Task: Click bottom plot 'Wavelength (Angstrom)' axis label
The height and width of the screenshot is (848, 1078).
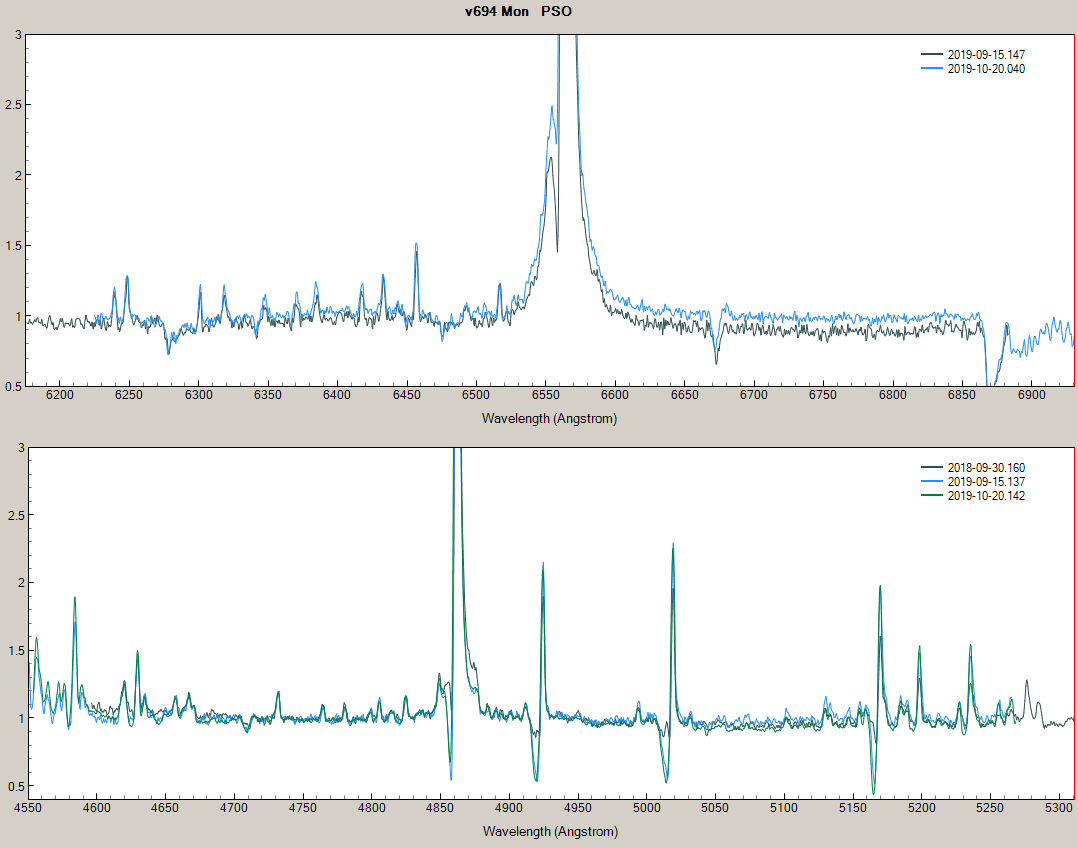Action: click(550, 831)
